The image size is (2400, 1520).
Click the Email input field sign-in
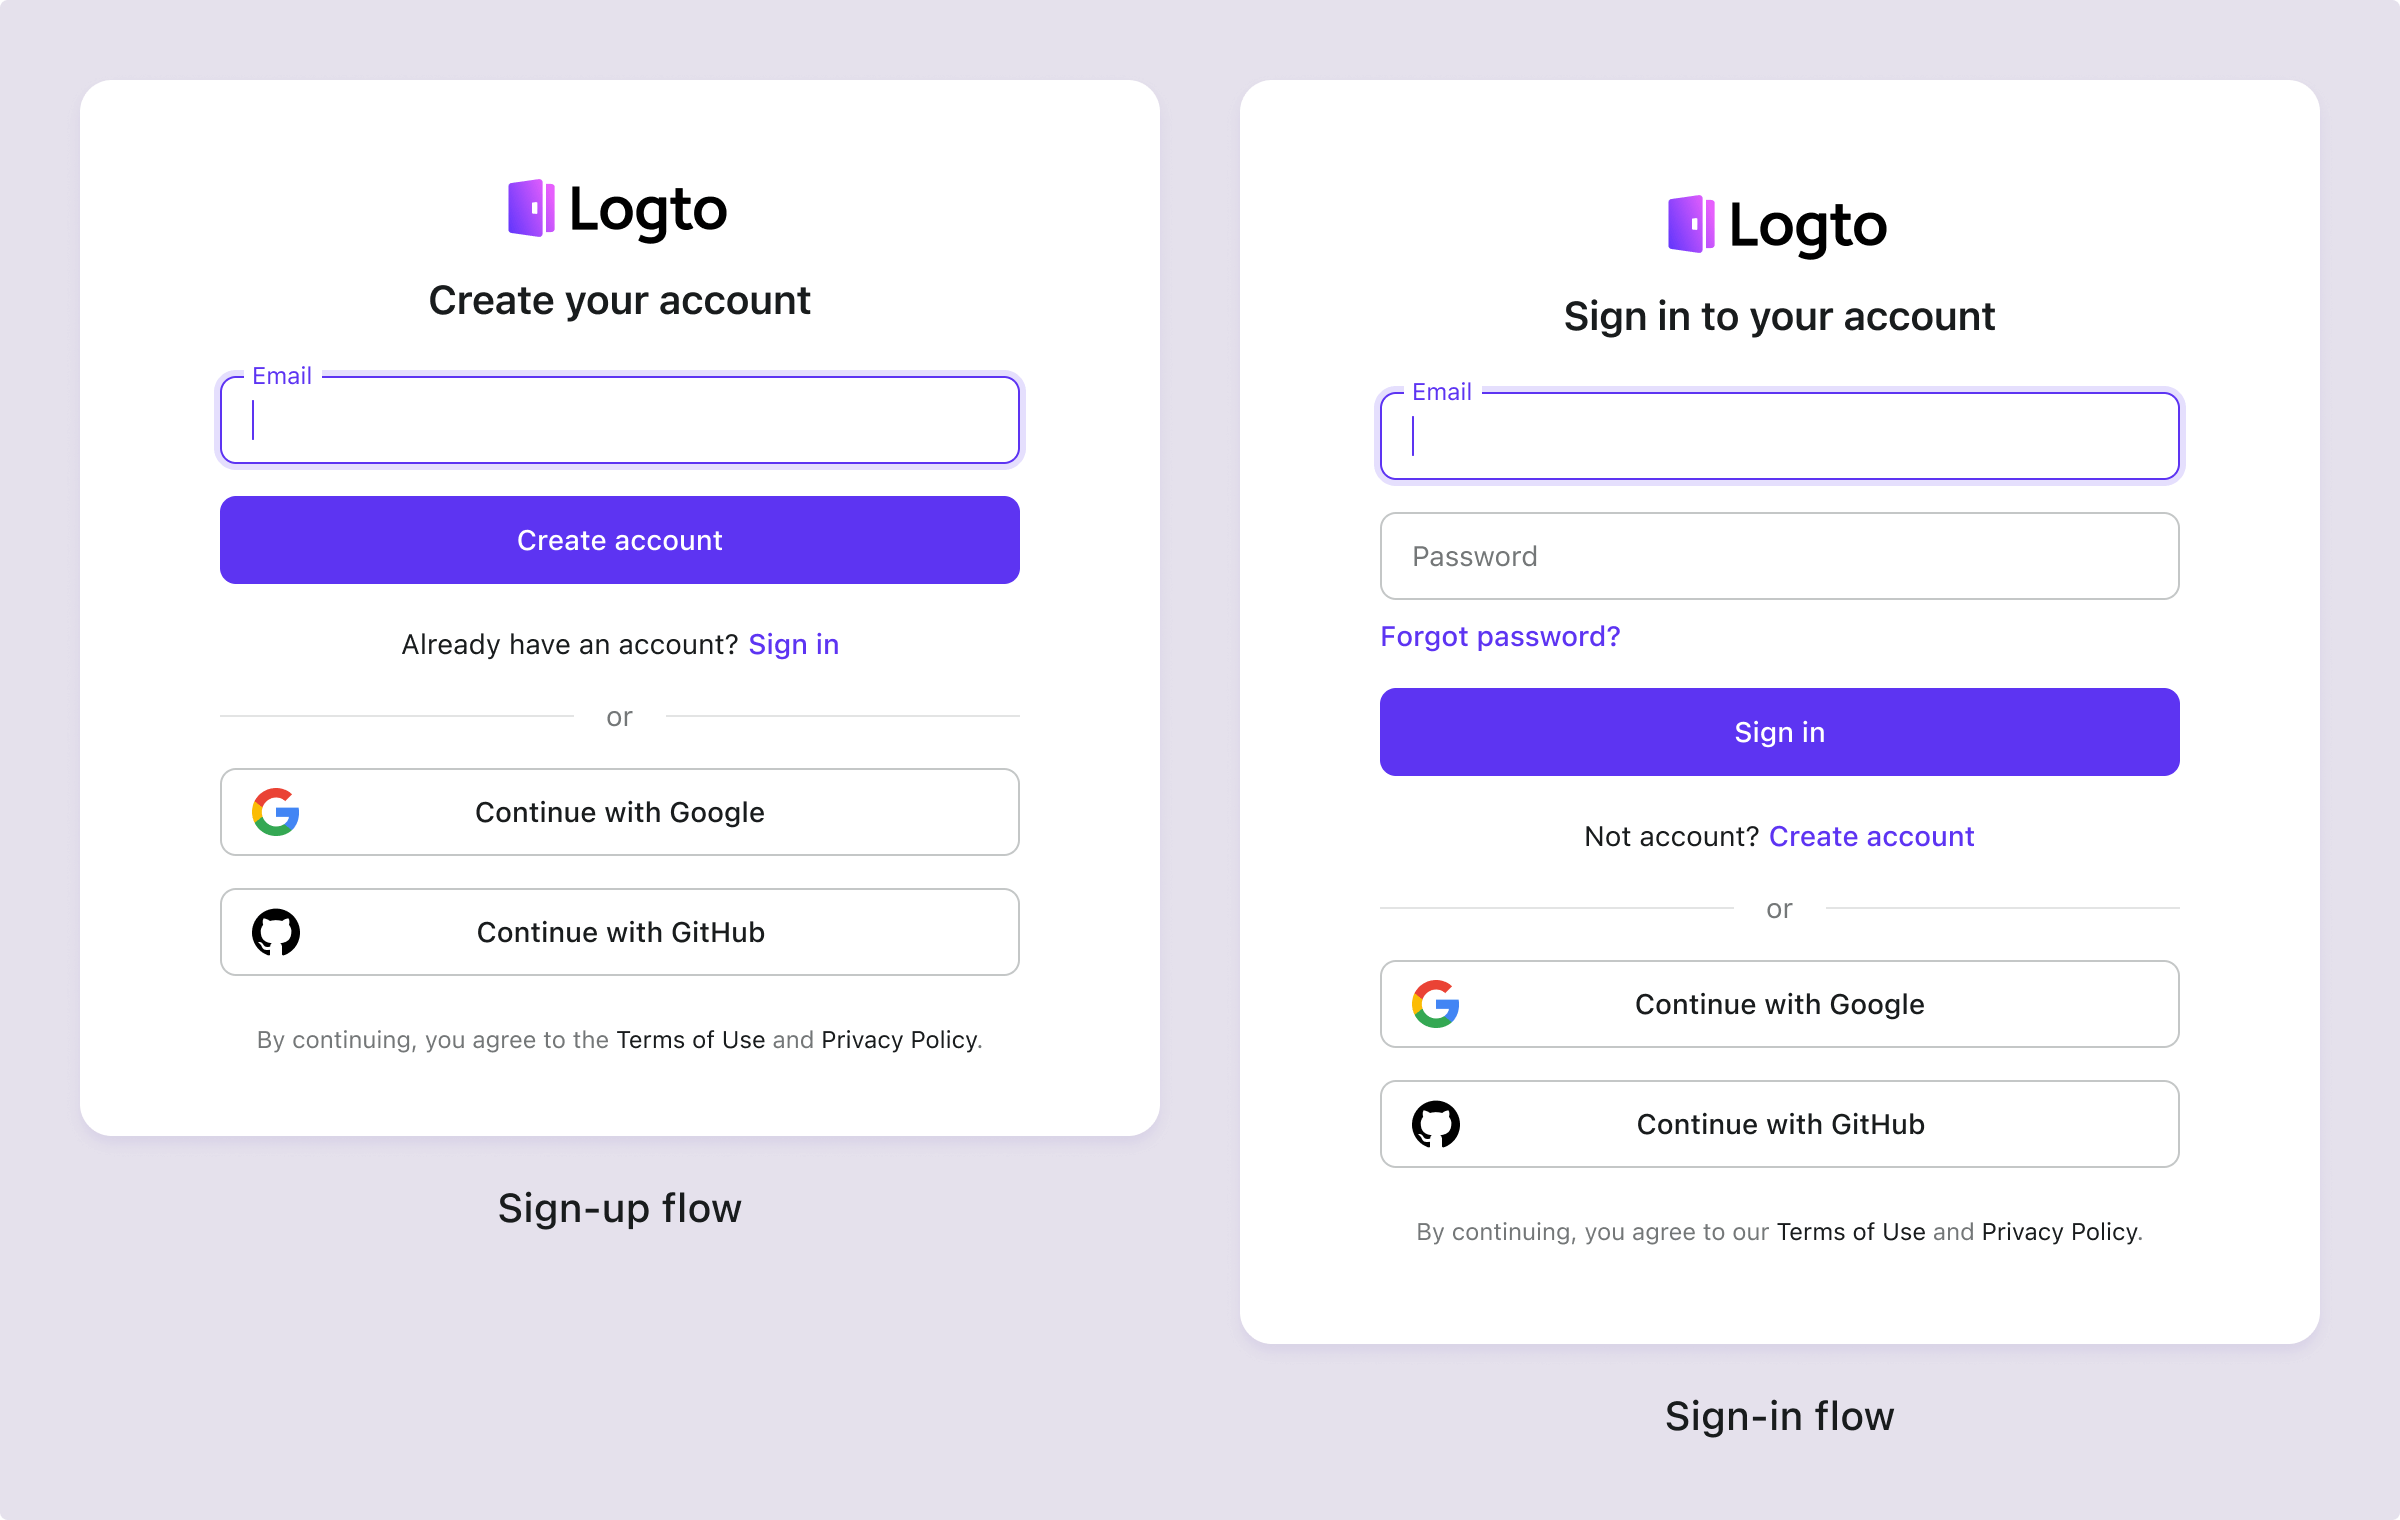(x=1779, y=434)
